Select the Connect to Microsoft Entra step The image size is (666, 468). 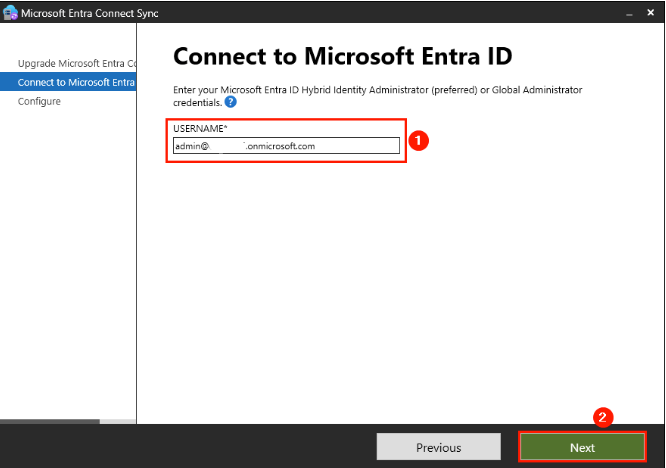coord(68,82)
